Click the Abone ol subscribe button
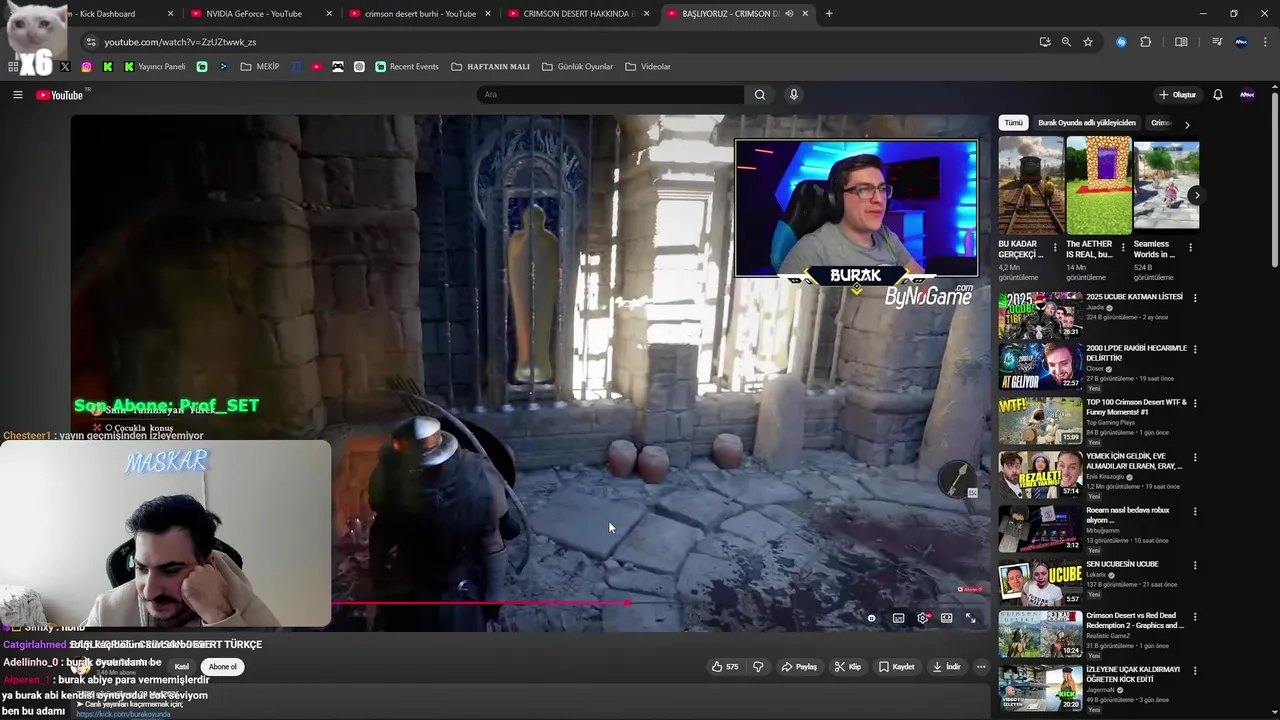 pyautogui.click(x=223, y=667)
